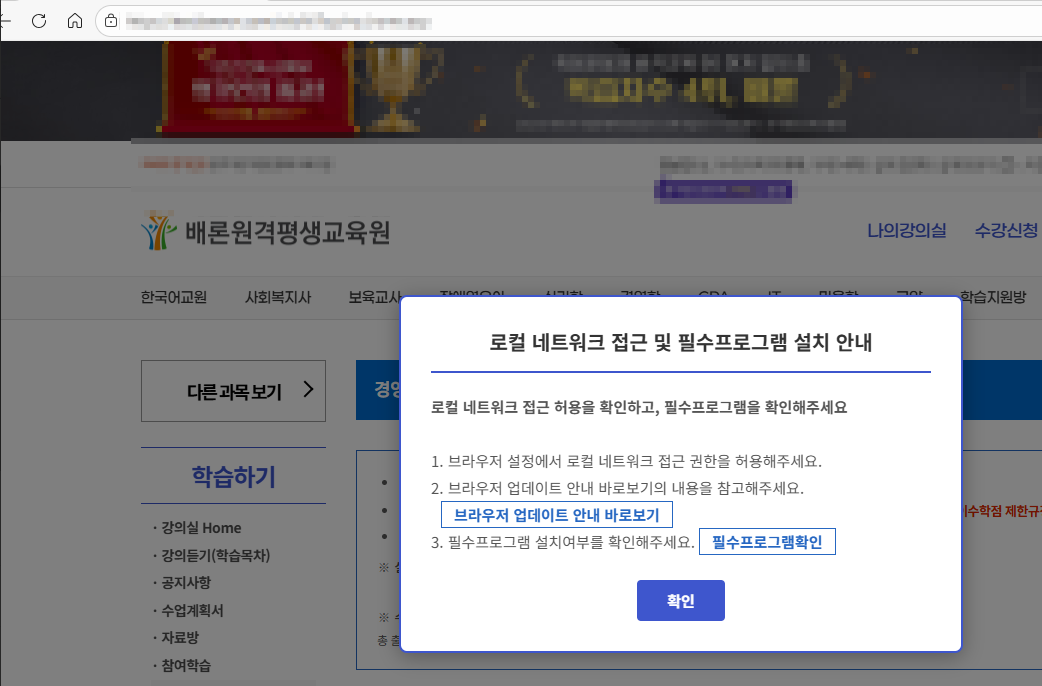Open 학습지원방 menu item
This screenshot has height=686, width=1042.
[992, 297]
